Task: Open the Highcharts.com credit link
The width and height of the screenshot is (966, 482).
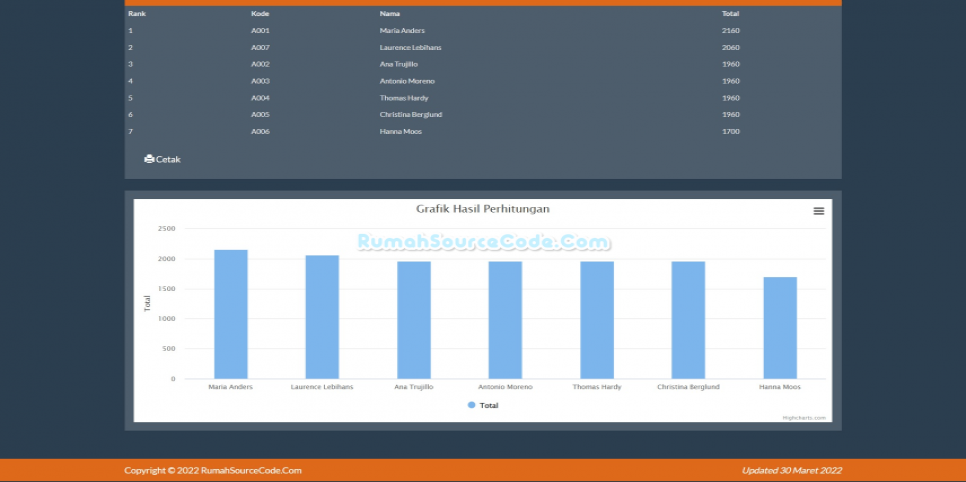Action: tap(803, 417)
